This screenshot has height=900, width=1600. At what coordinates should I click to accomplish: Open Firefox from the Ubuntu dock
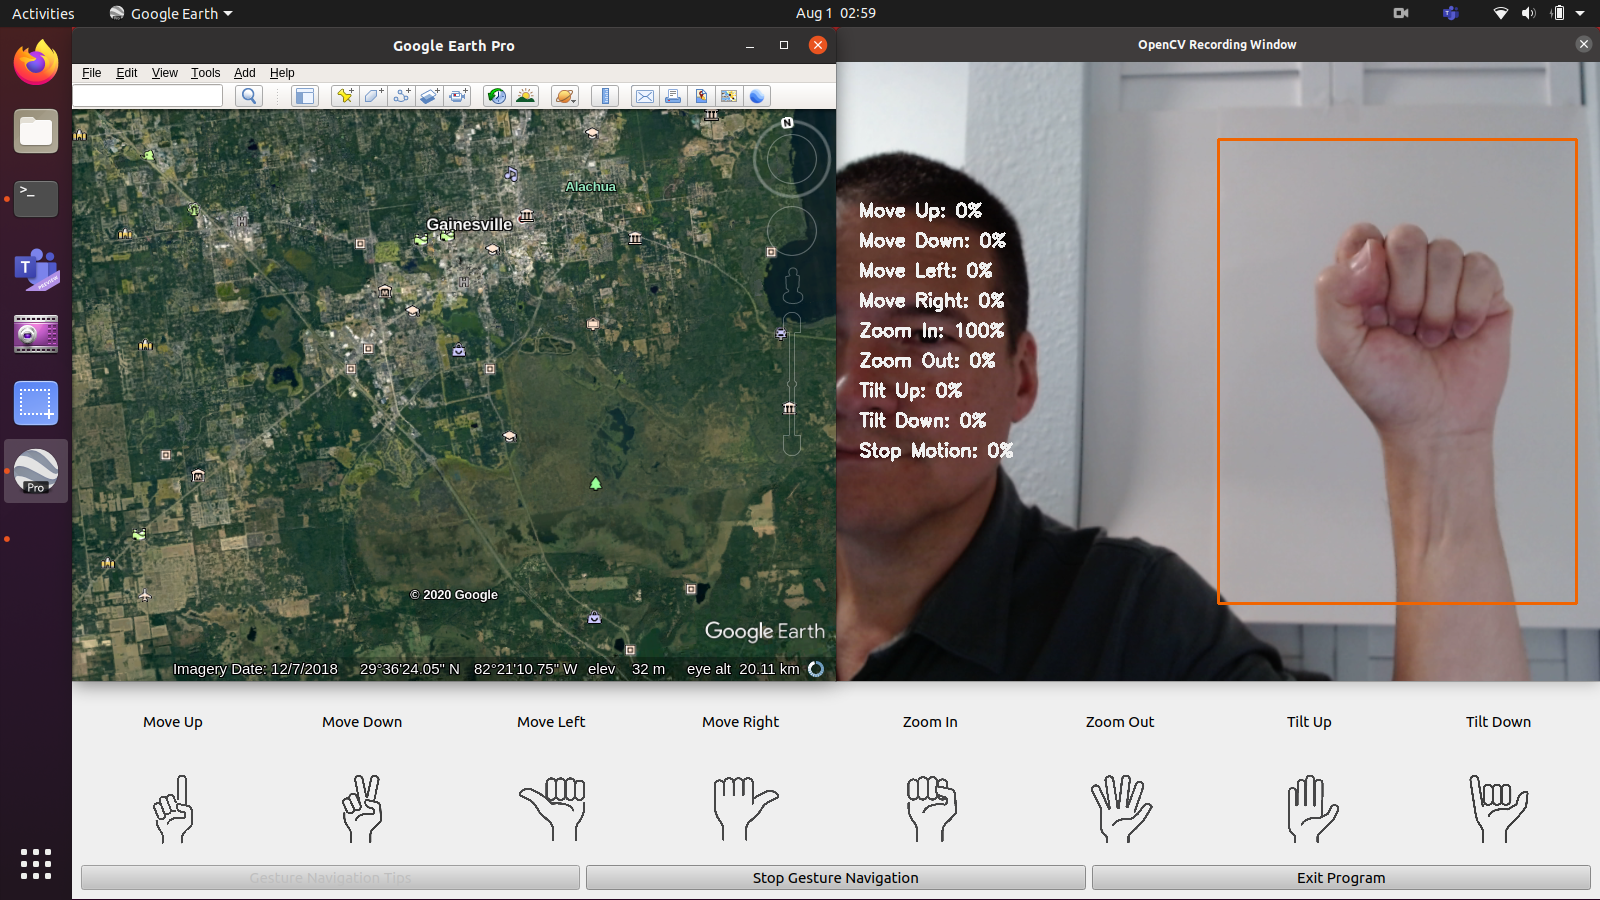point(36,63)
